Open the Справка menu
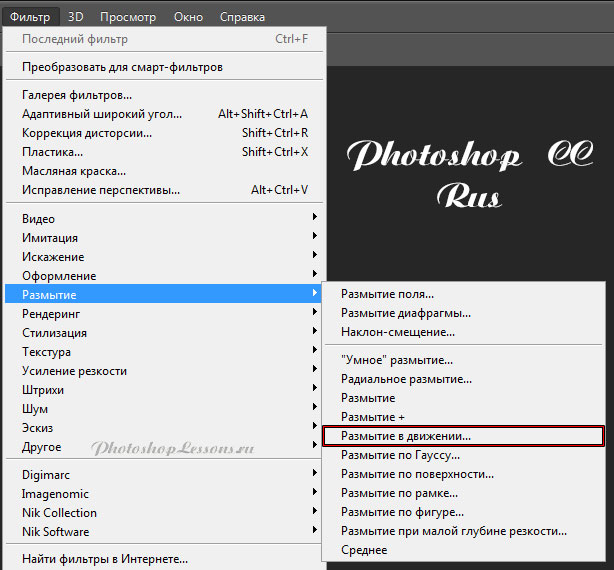The image size is (614, 570). tap(242, 17)
